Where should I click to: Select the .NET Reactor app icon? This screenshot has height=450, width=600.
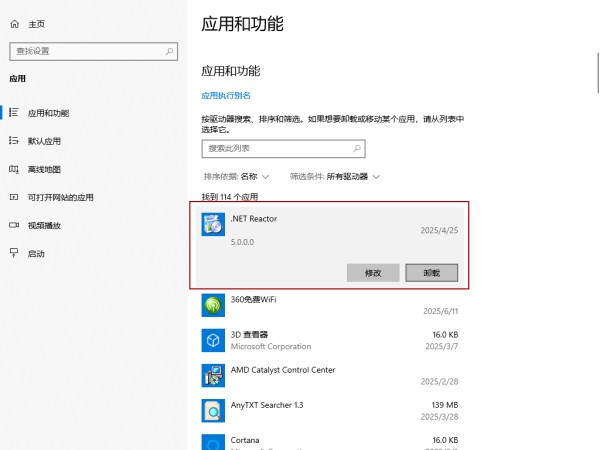(x=213, y=224)
